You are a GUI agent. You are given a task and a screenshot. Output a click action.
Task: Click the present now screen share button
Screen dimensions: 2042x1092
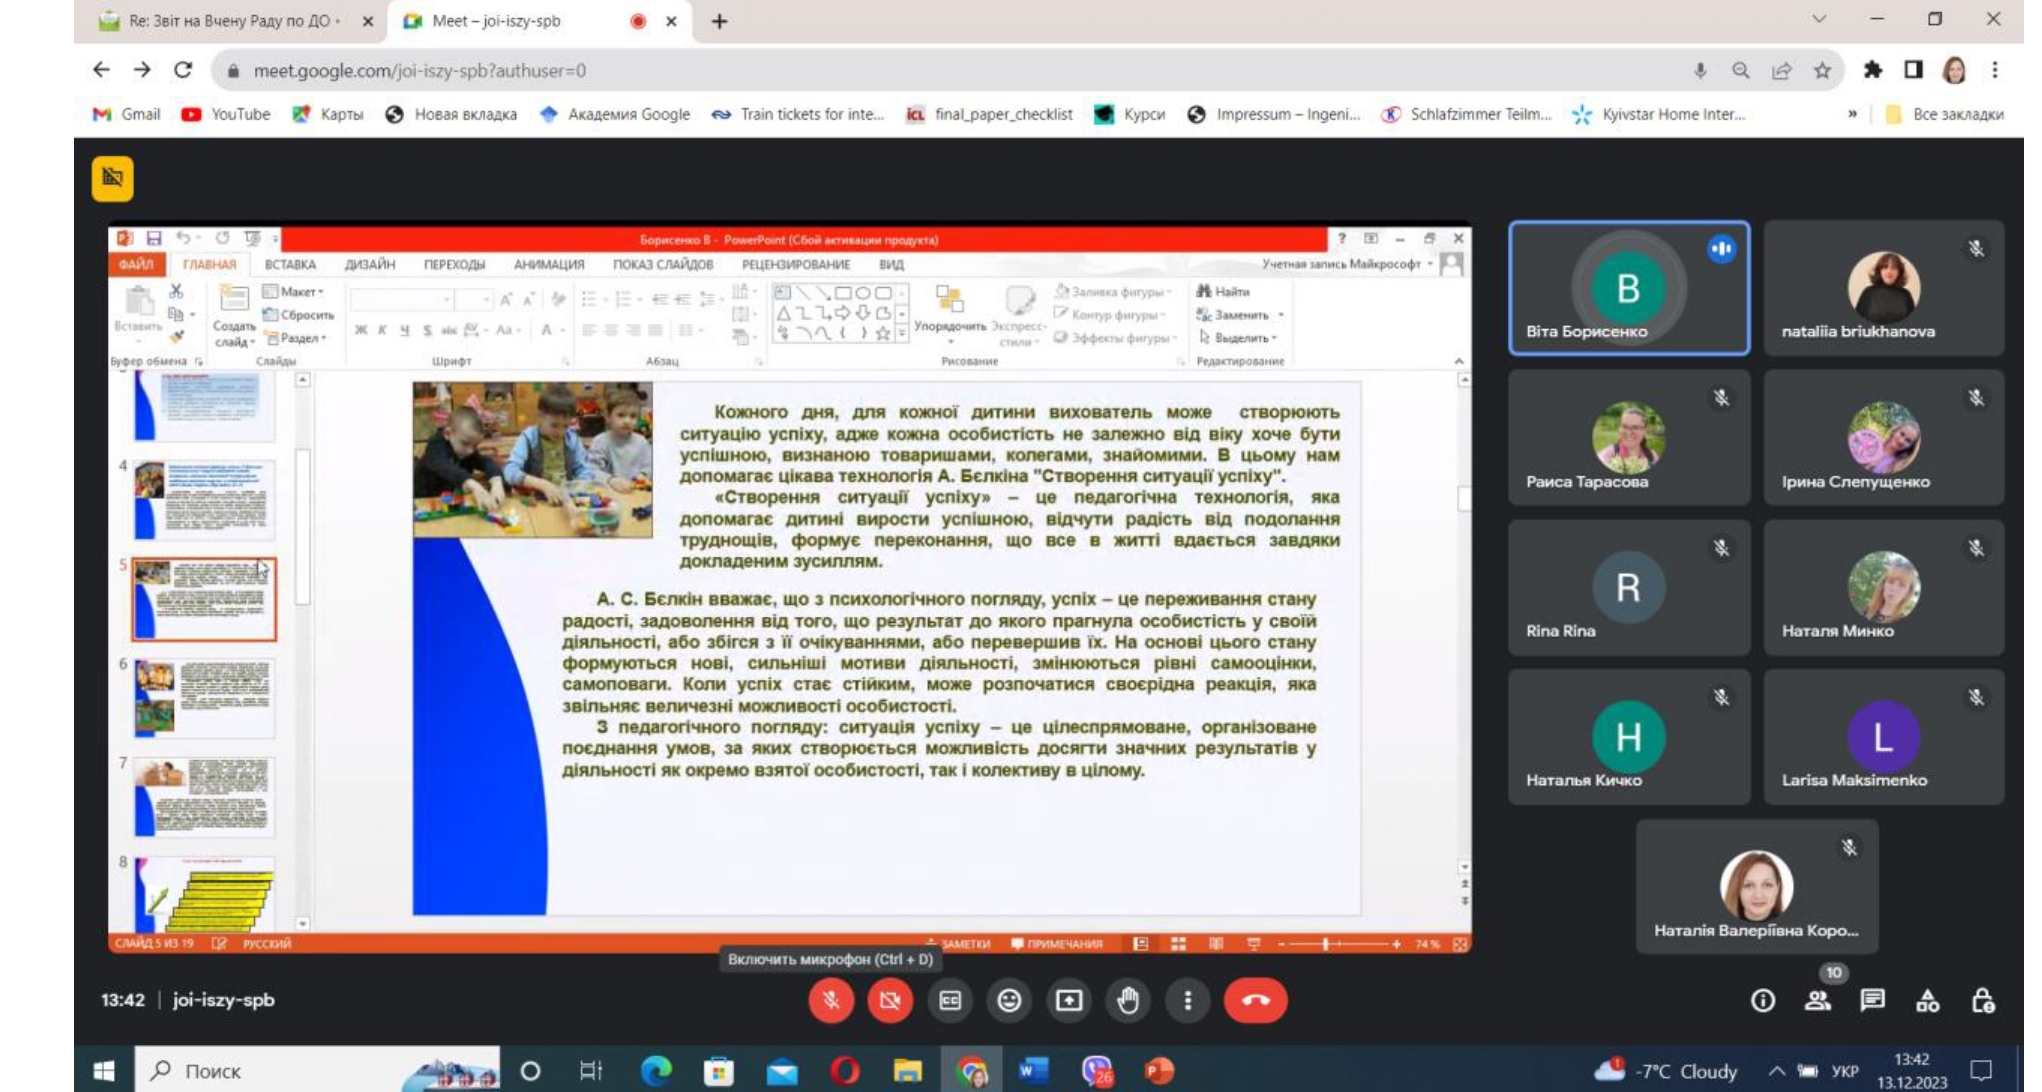click(x=1068, y=1000)
